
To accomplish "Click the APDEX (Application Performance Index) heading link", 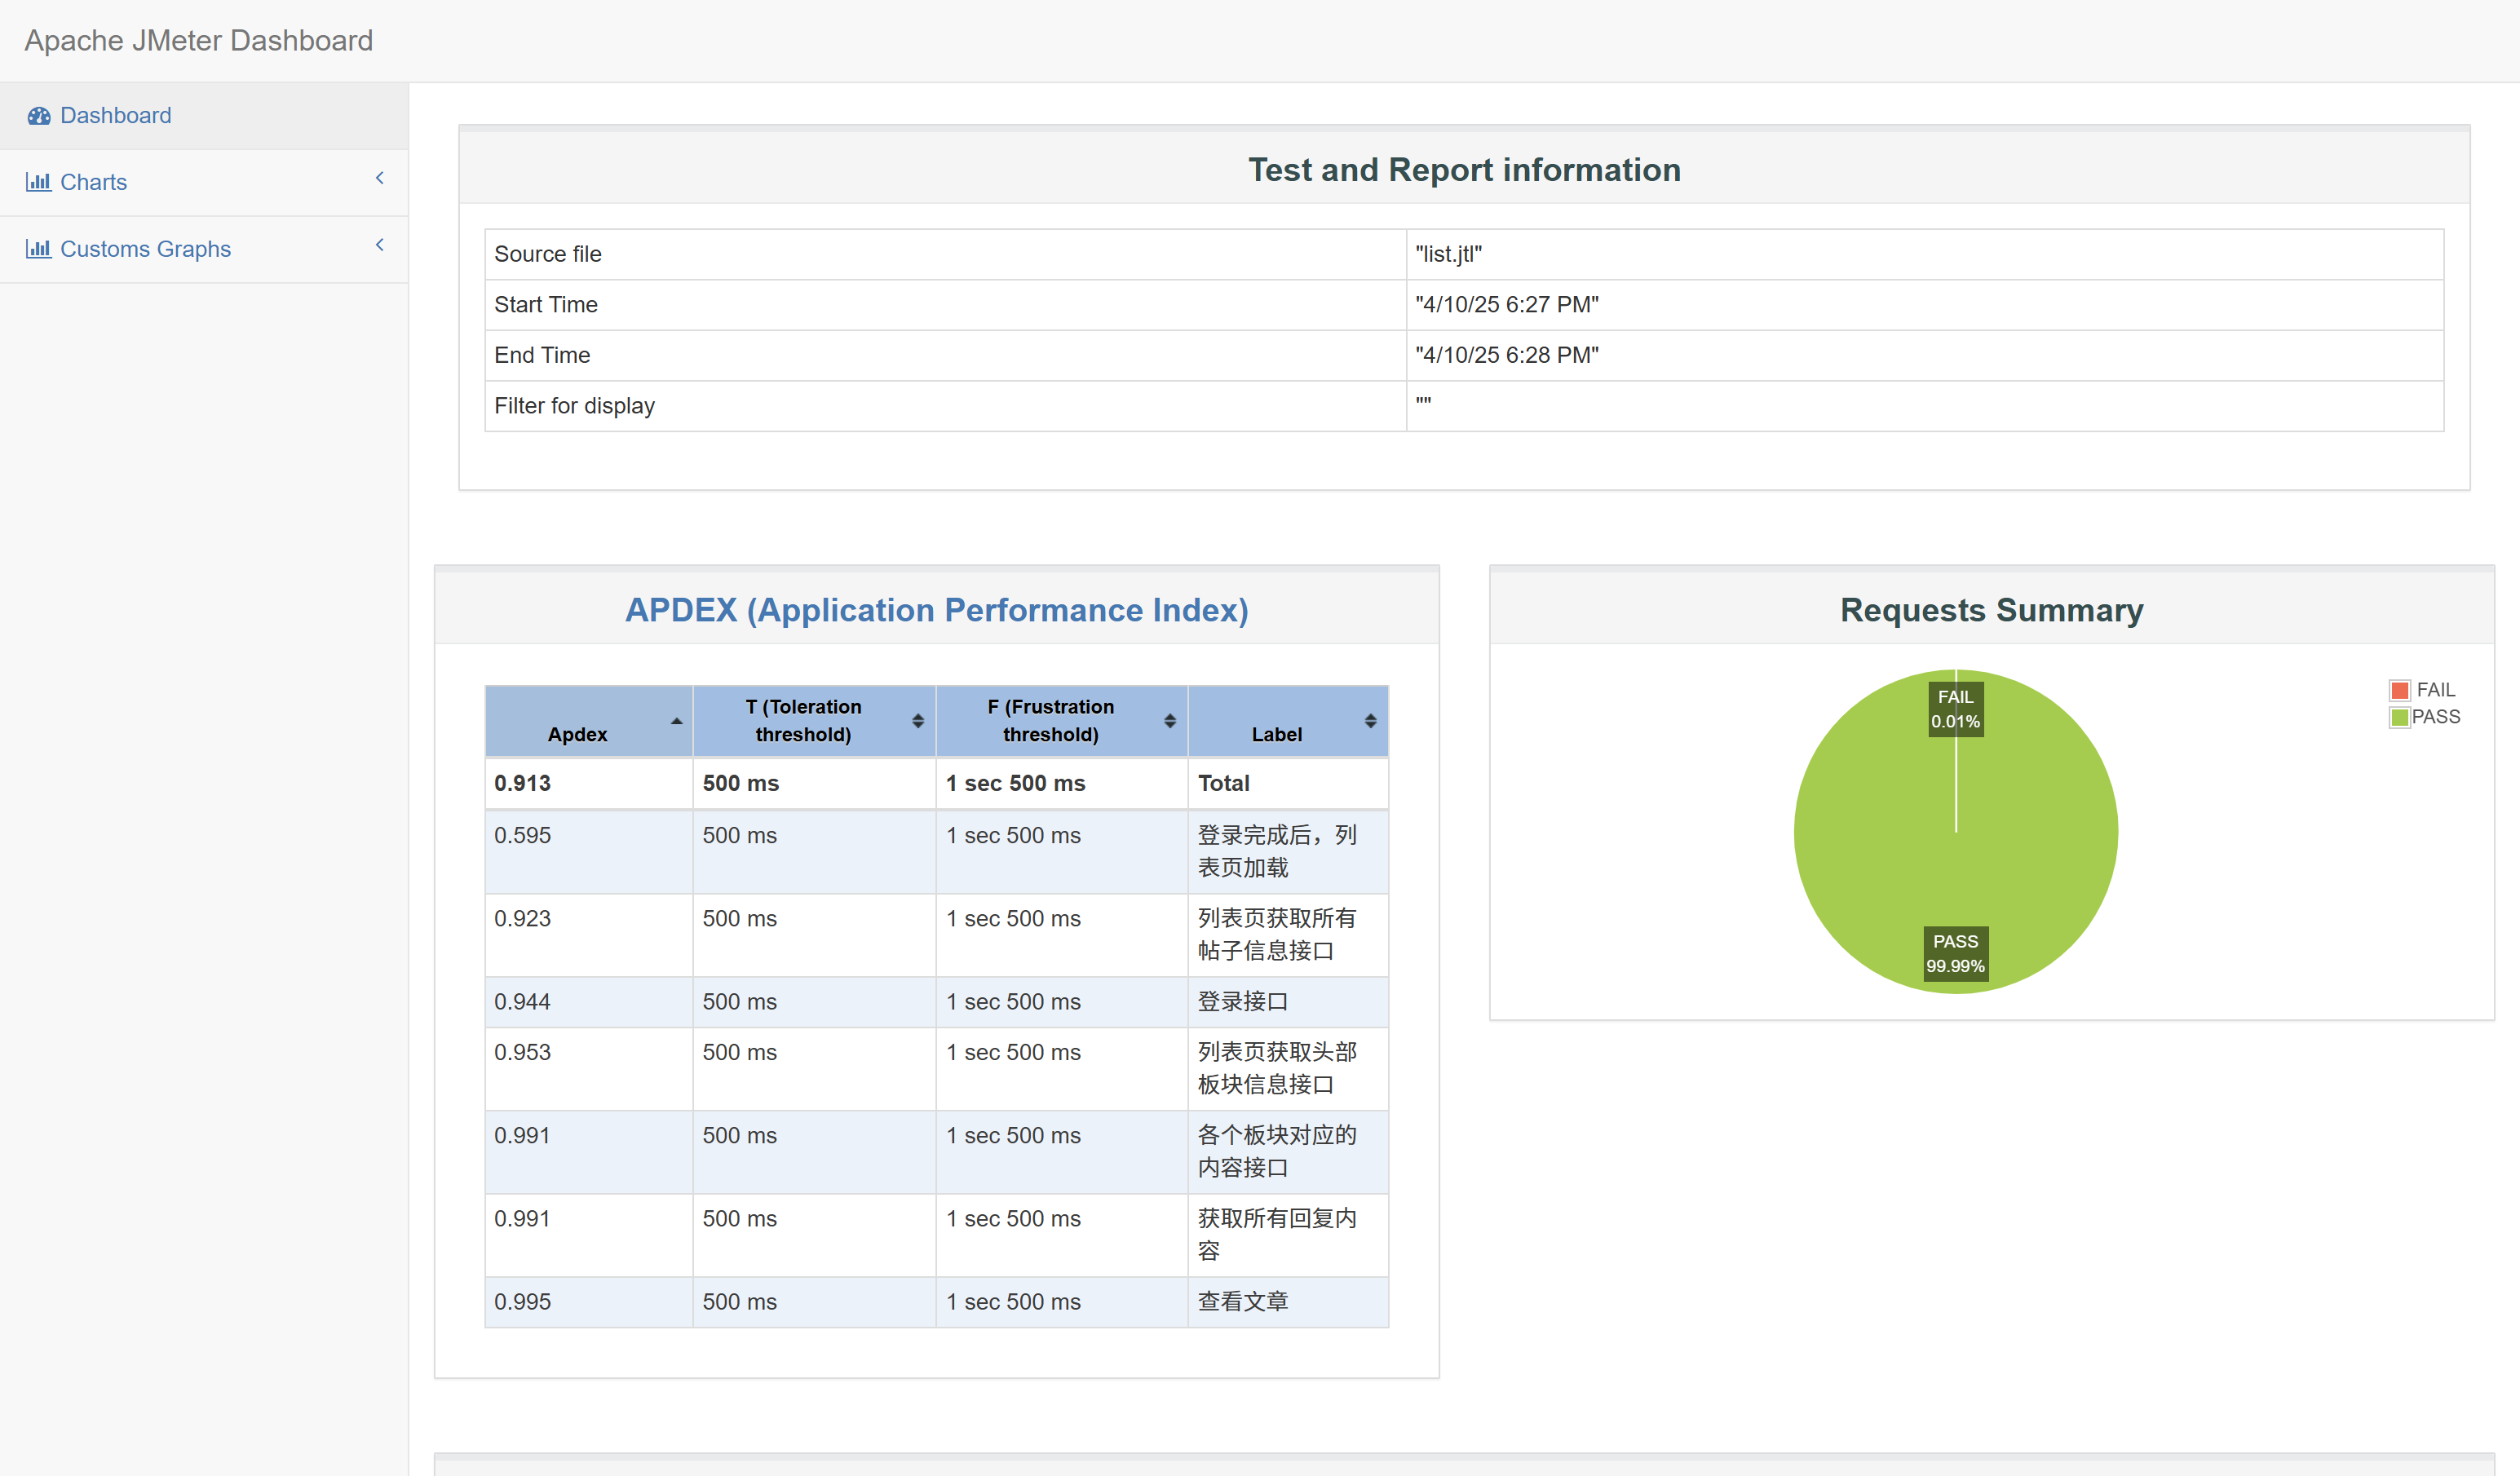I will tap(936, 610).
